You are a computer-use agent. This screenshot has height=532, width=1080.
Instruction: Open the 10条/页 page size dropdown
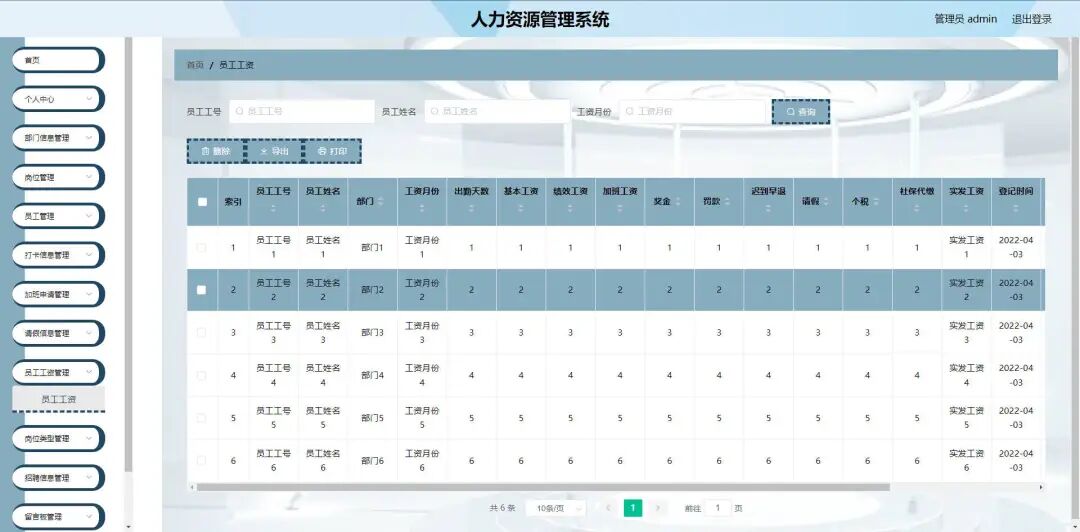[555, 509]
